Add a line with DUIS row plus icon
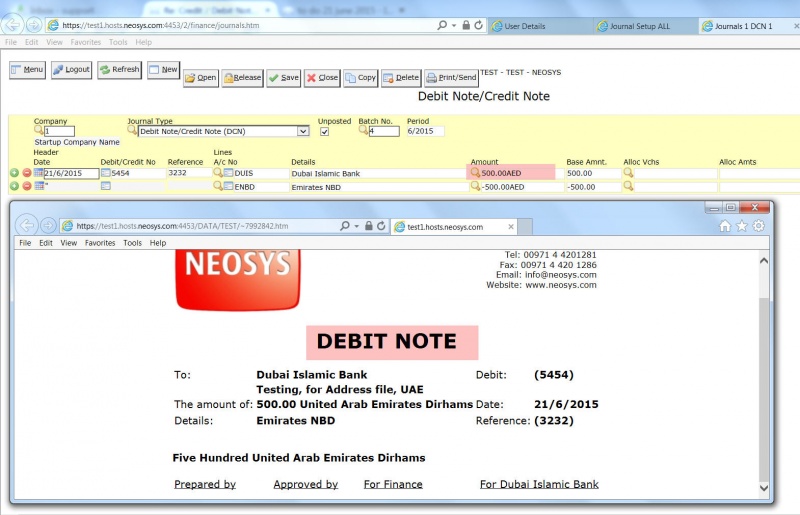The width and height of the screenshot is (800, 515). tap(14, 173)
